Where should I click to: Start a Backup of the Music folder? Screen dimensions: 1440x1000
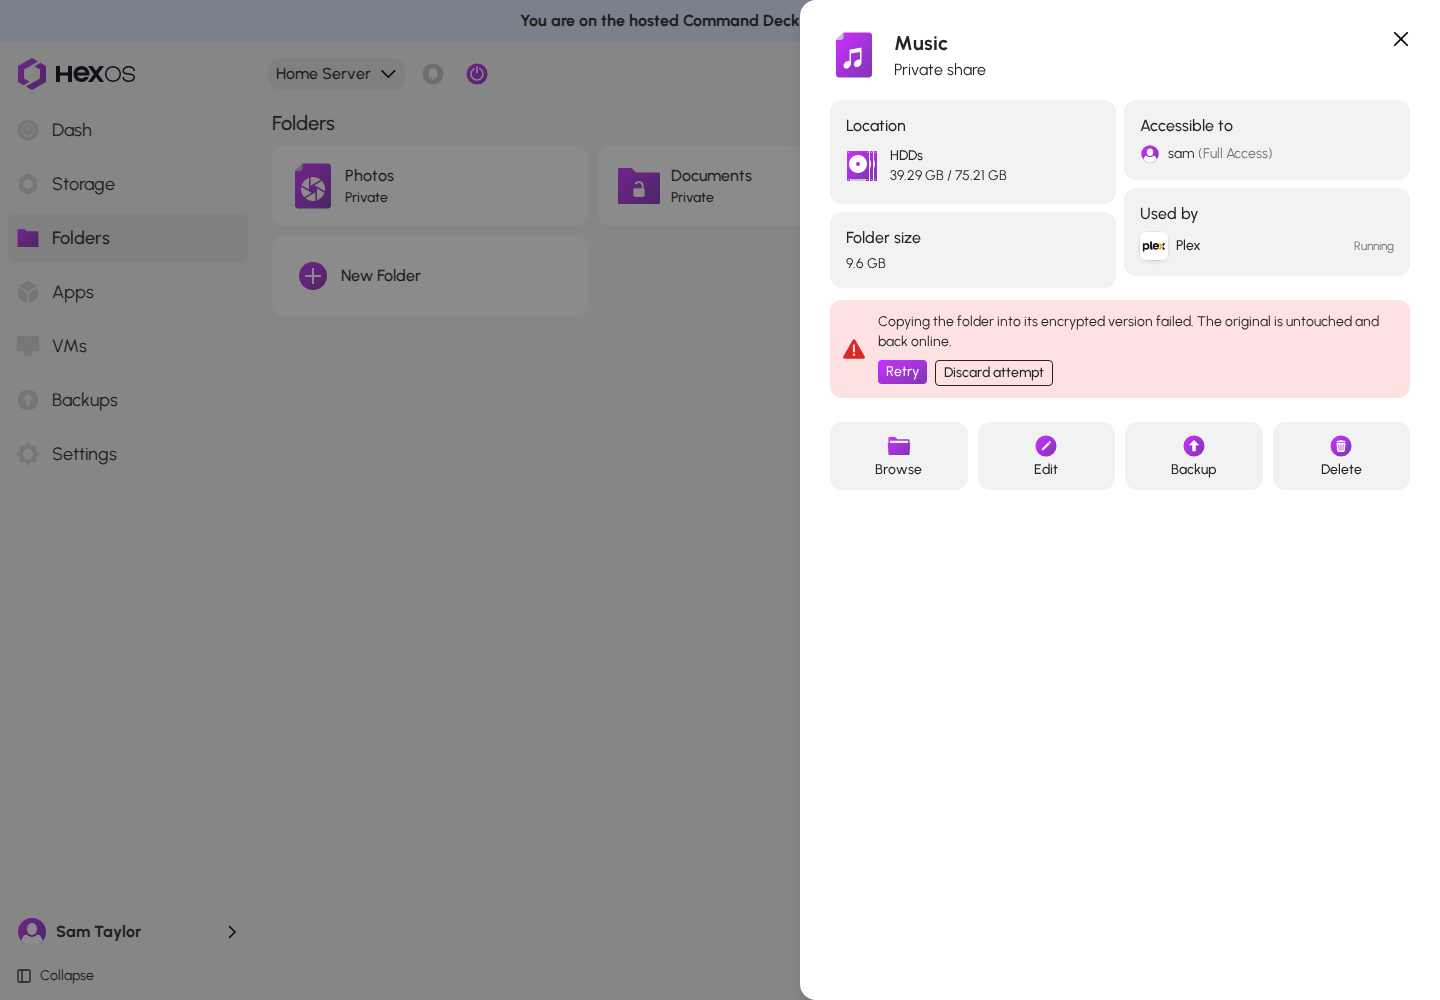click(1194, 456)
